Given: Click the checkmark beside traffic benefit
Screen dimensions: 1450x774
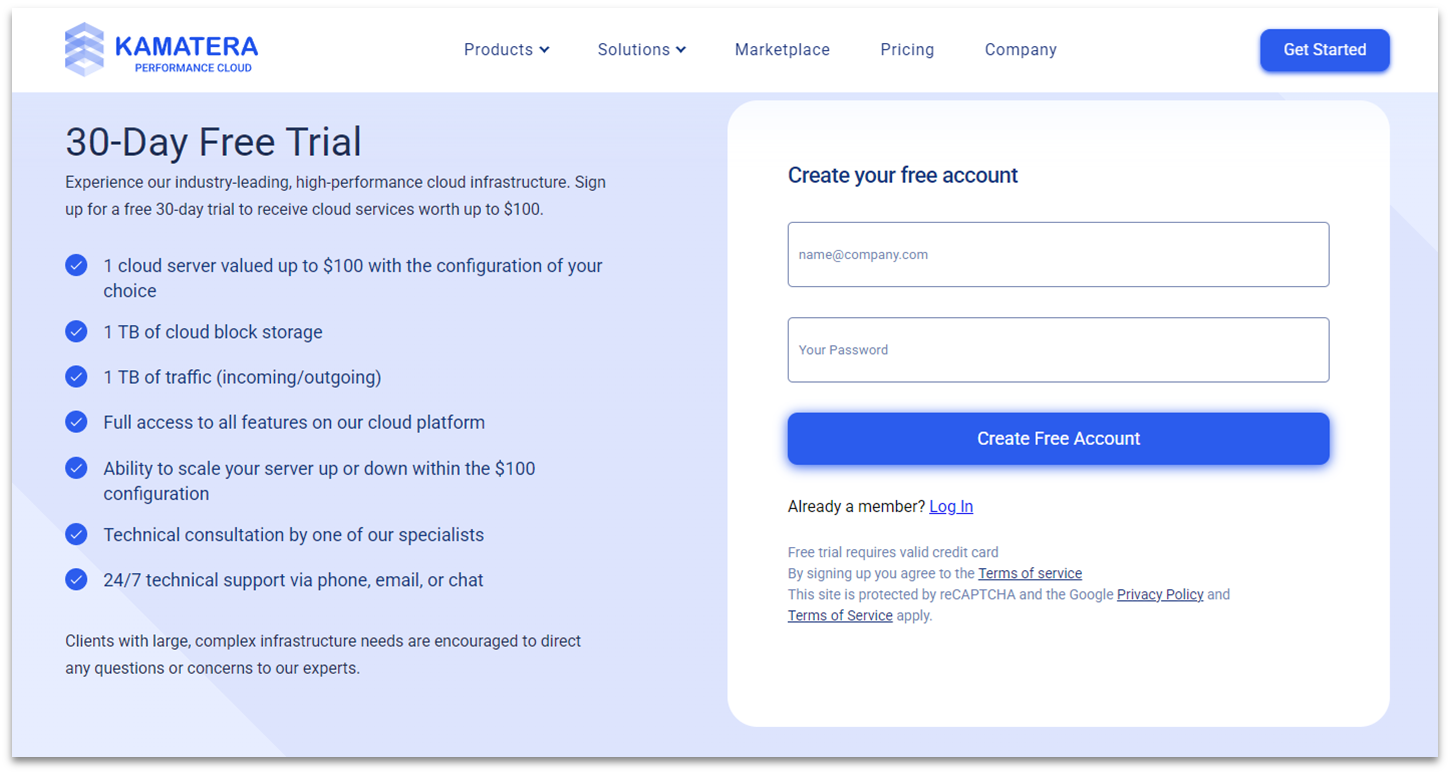Looking at the screenshot, I should coord(76,376).
